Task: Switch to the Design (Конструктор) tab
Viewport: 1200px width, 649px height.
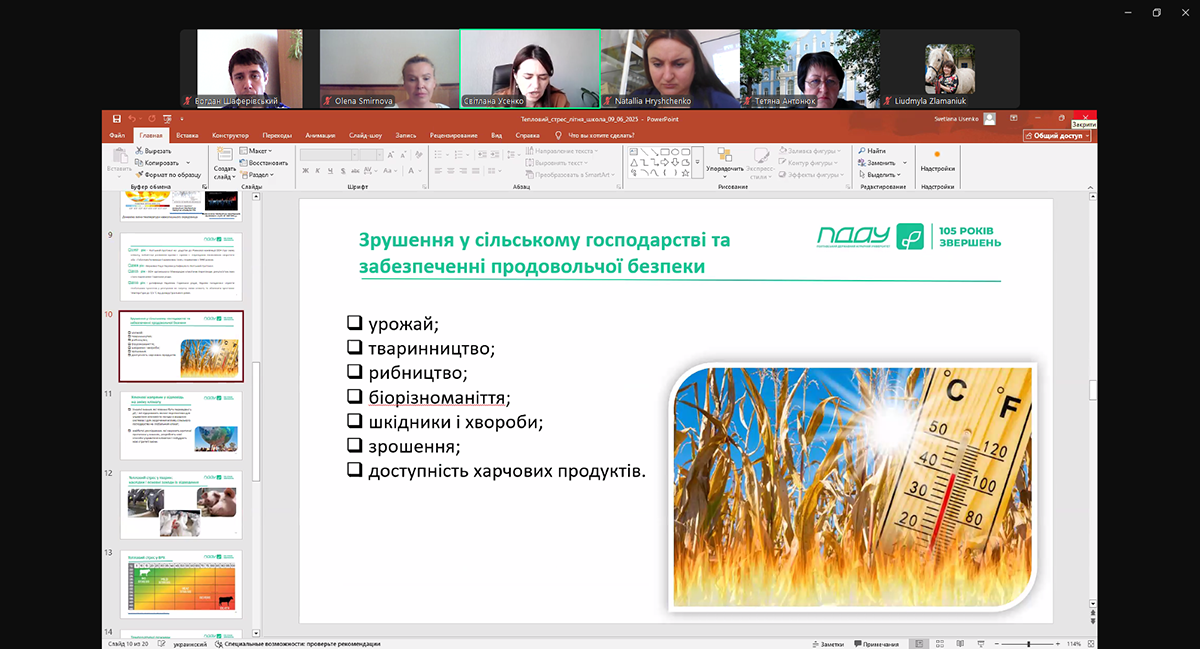Action: pyautogui.click(x=230, y=135)
